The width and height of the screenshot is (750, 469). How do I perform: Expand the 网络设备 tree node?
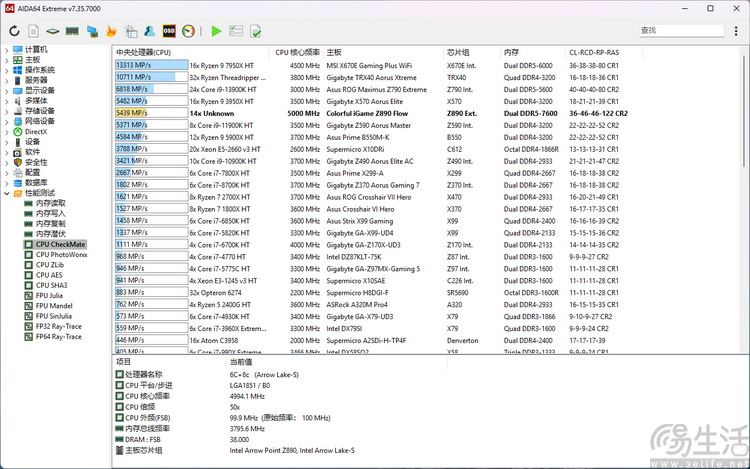coord(7,121)
